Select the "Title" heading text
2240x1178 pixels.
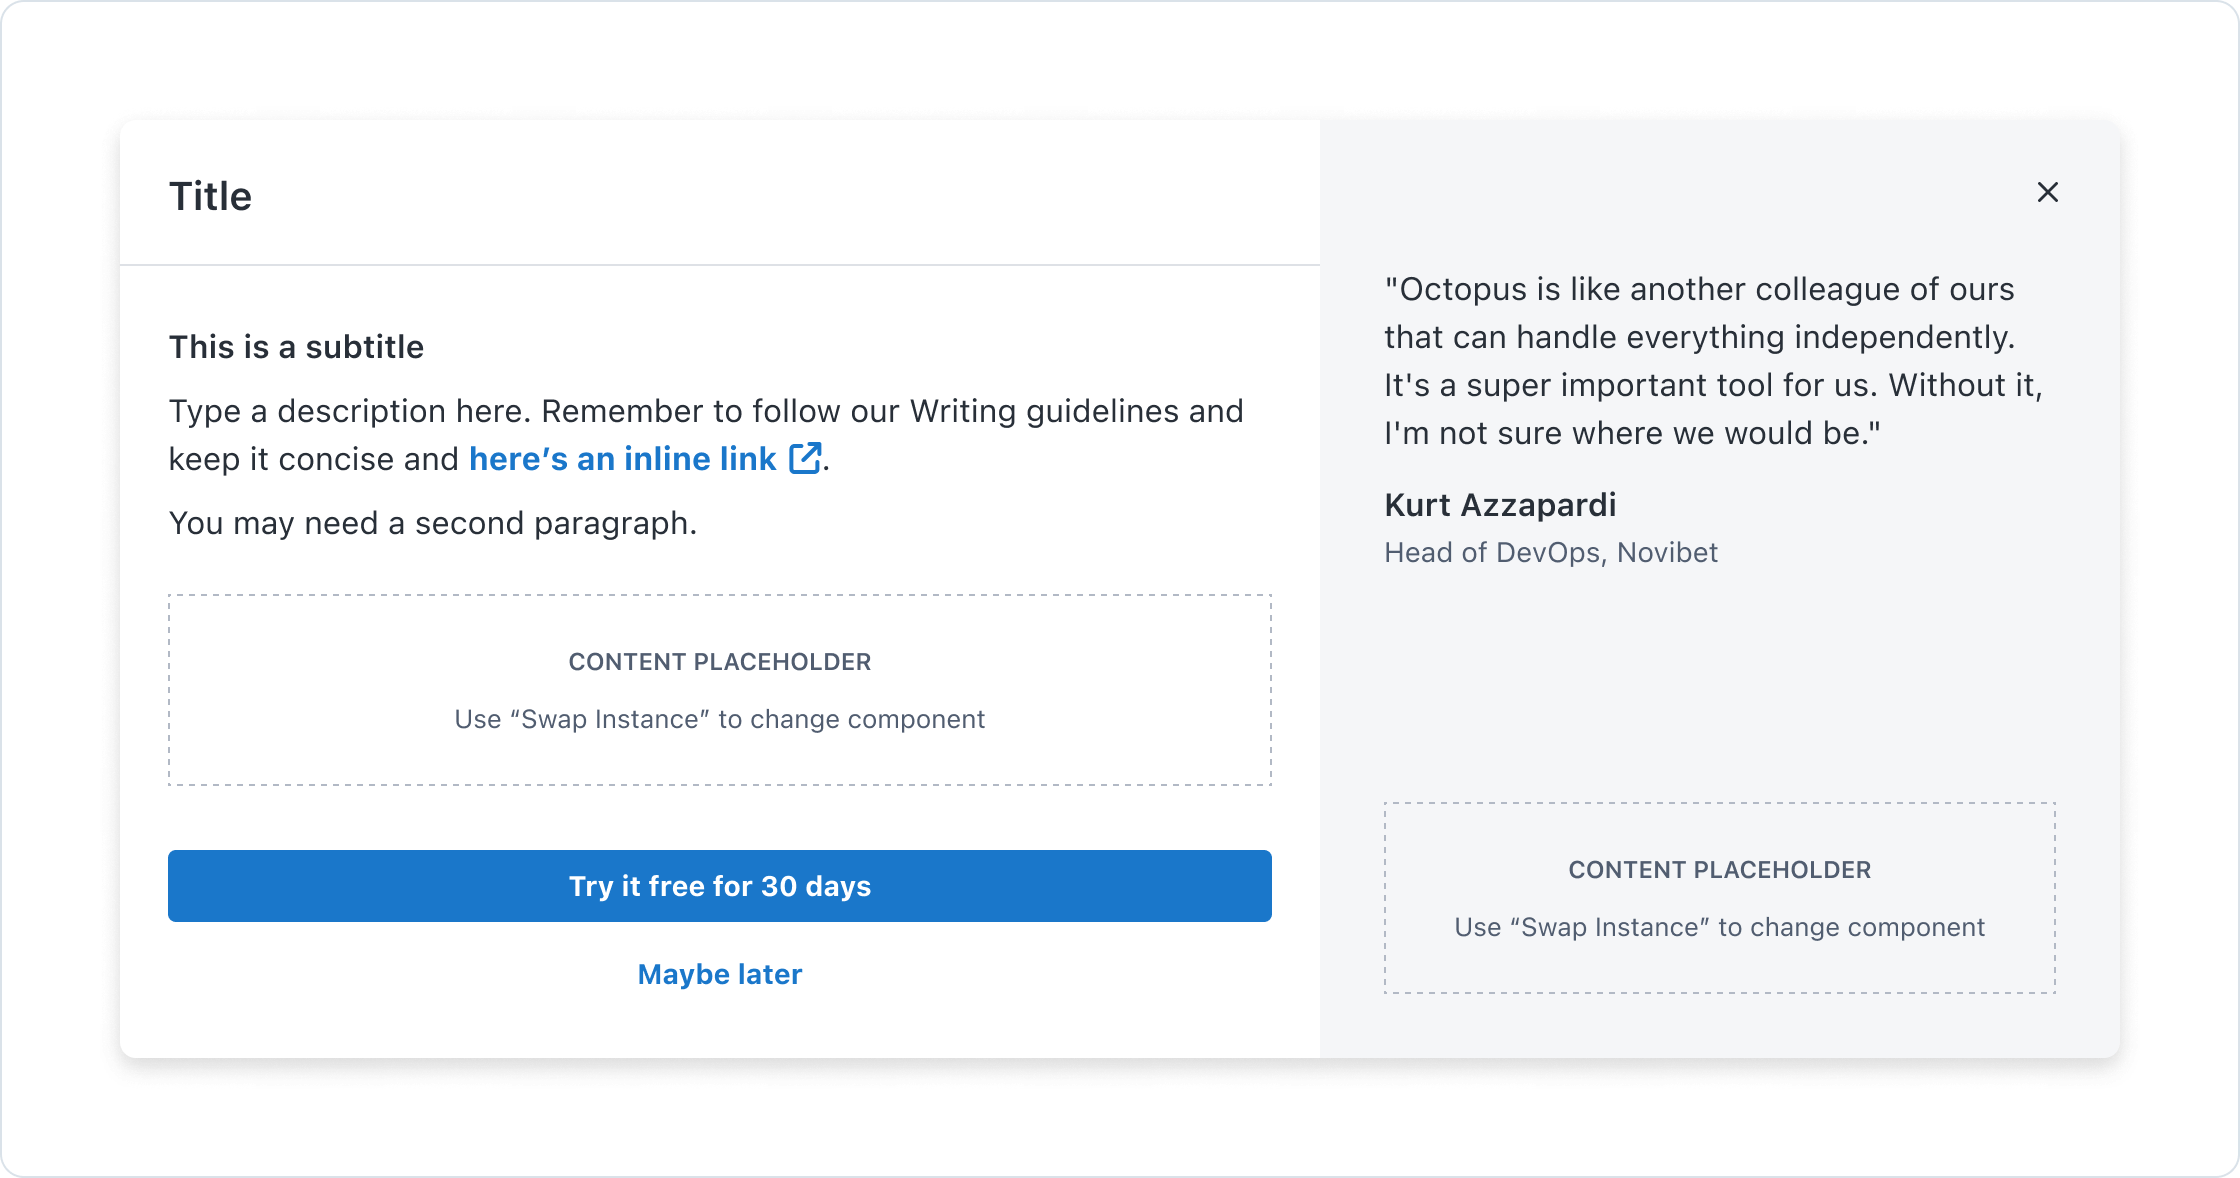(x=210, y=196)
